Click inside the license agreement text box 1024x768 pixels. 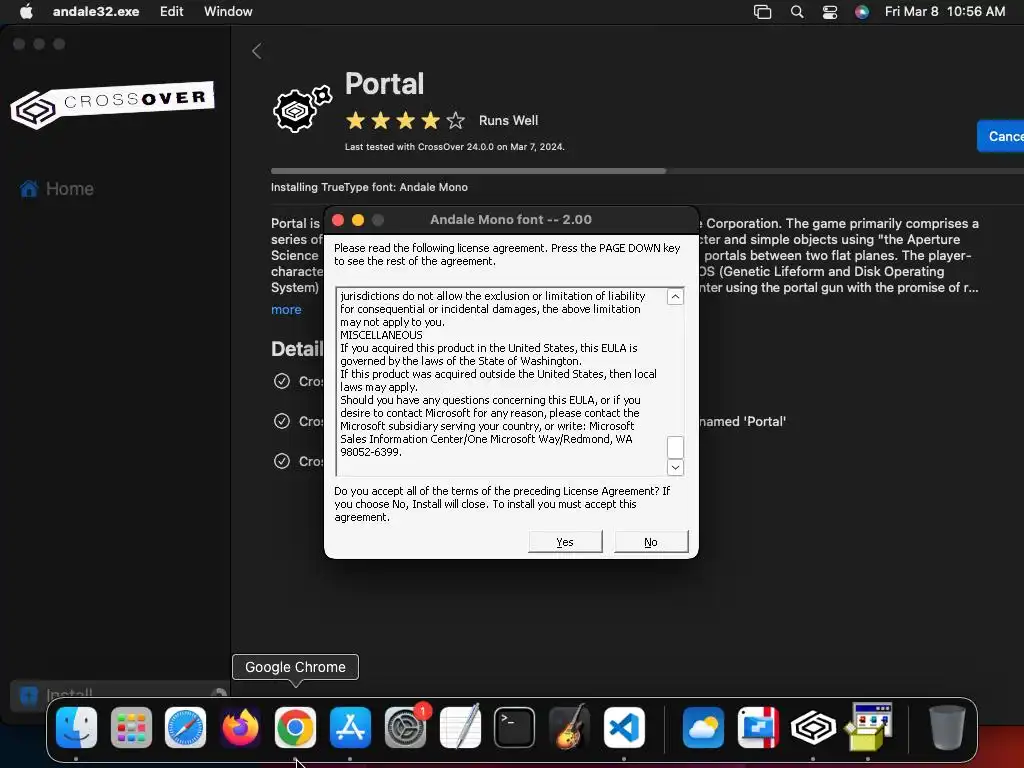point(502,381)
